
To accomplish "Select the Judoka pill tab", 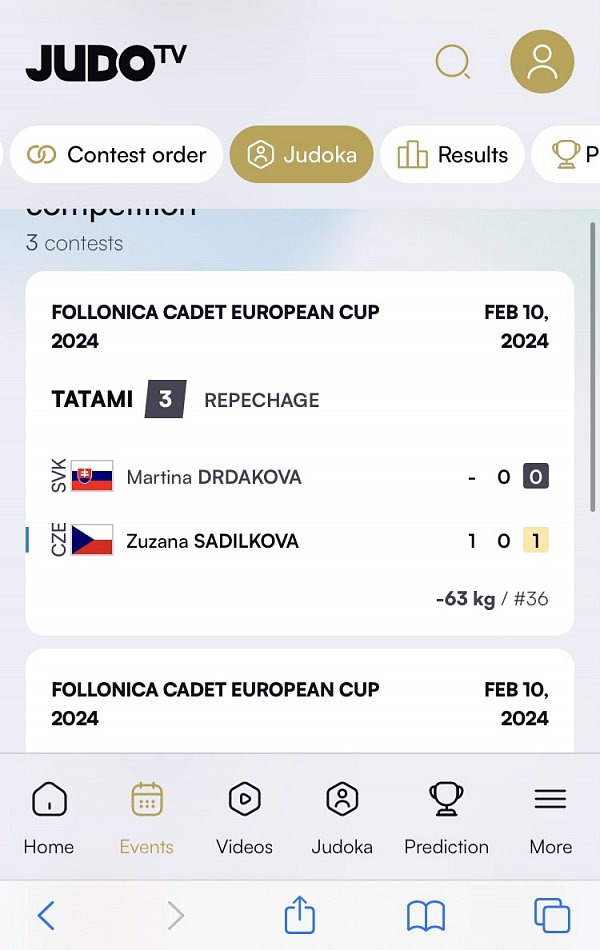I will 301,155.
